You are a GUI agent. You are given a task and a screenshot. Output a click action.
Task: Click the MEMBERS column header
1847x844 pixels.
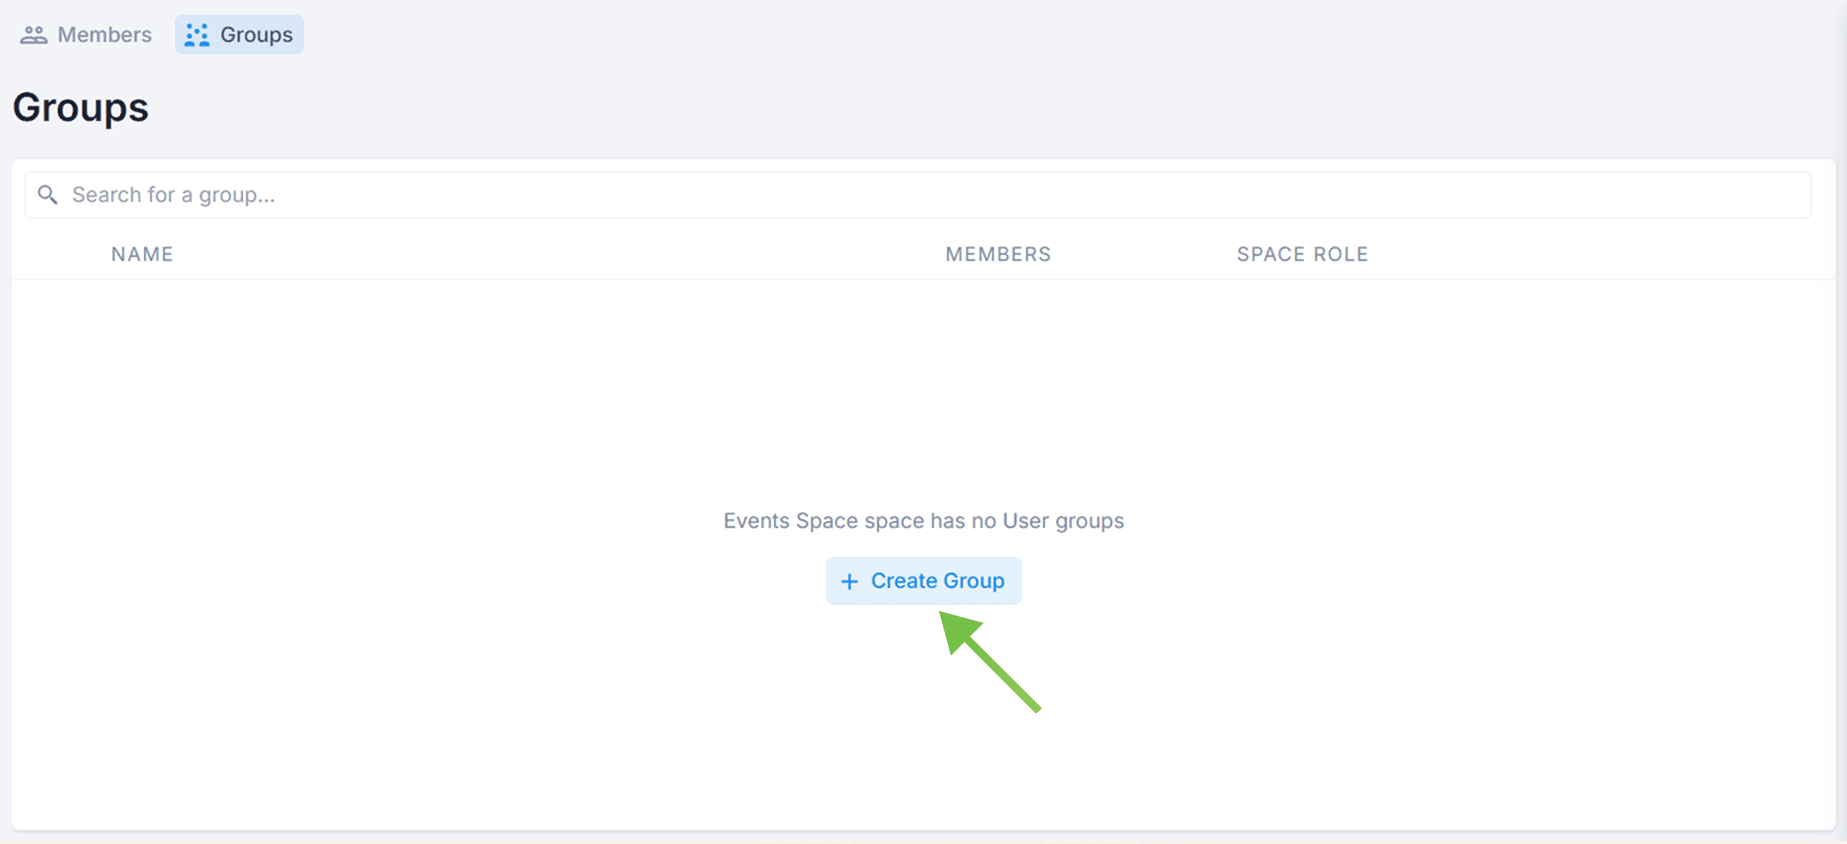coord(997,254)
